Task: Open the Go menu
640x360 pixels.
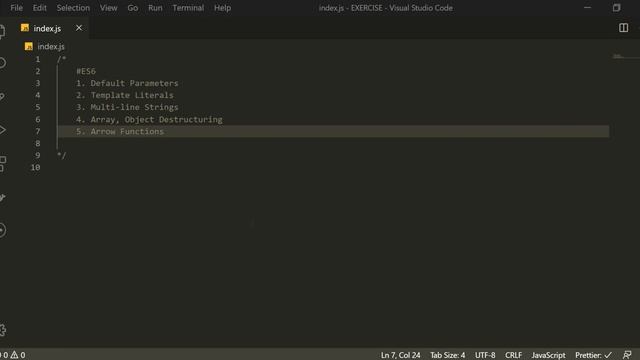Action: 133,8
